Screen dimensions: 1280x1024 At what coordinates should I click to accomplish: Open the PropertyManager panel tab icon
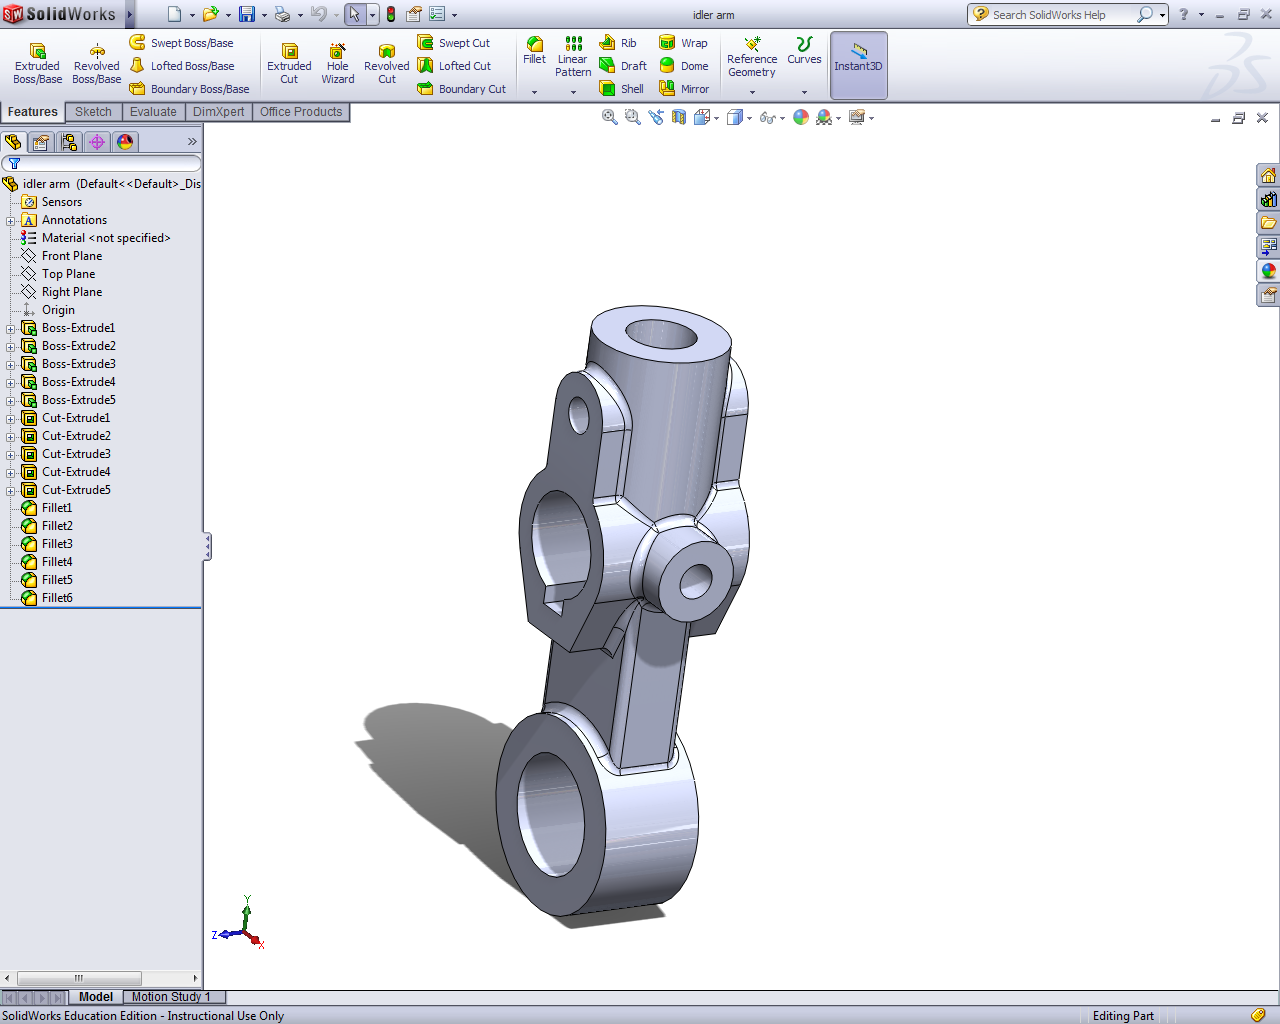coord(41,142)
